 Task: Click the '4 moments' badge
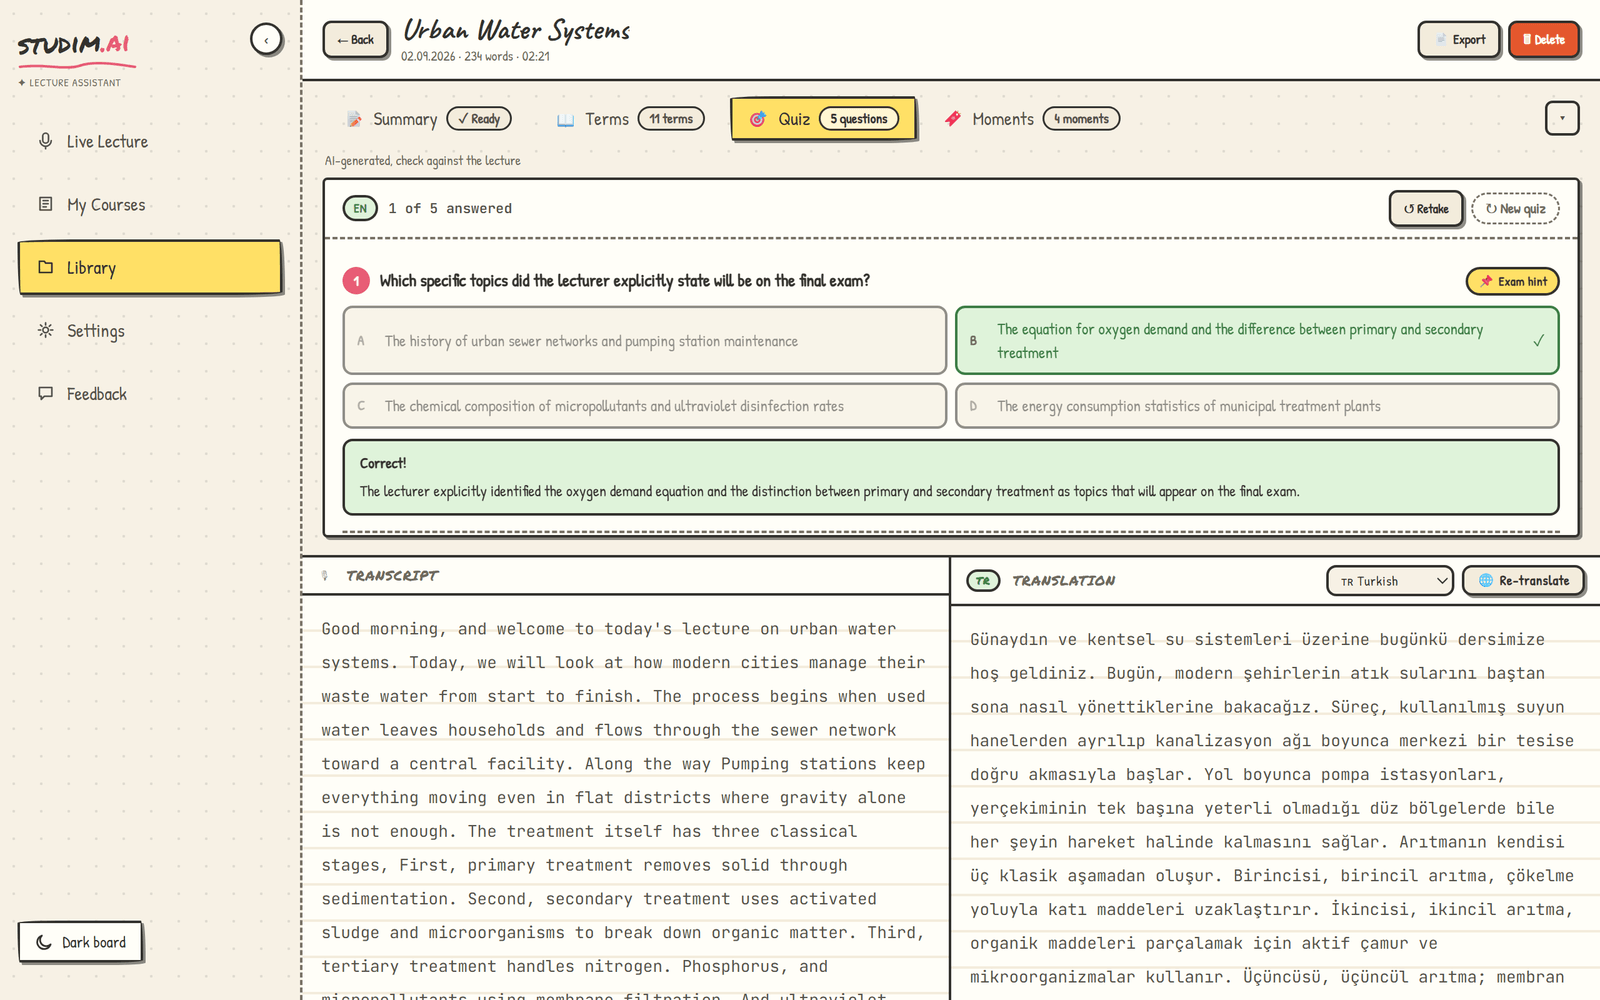(1081, 119)
